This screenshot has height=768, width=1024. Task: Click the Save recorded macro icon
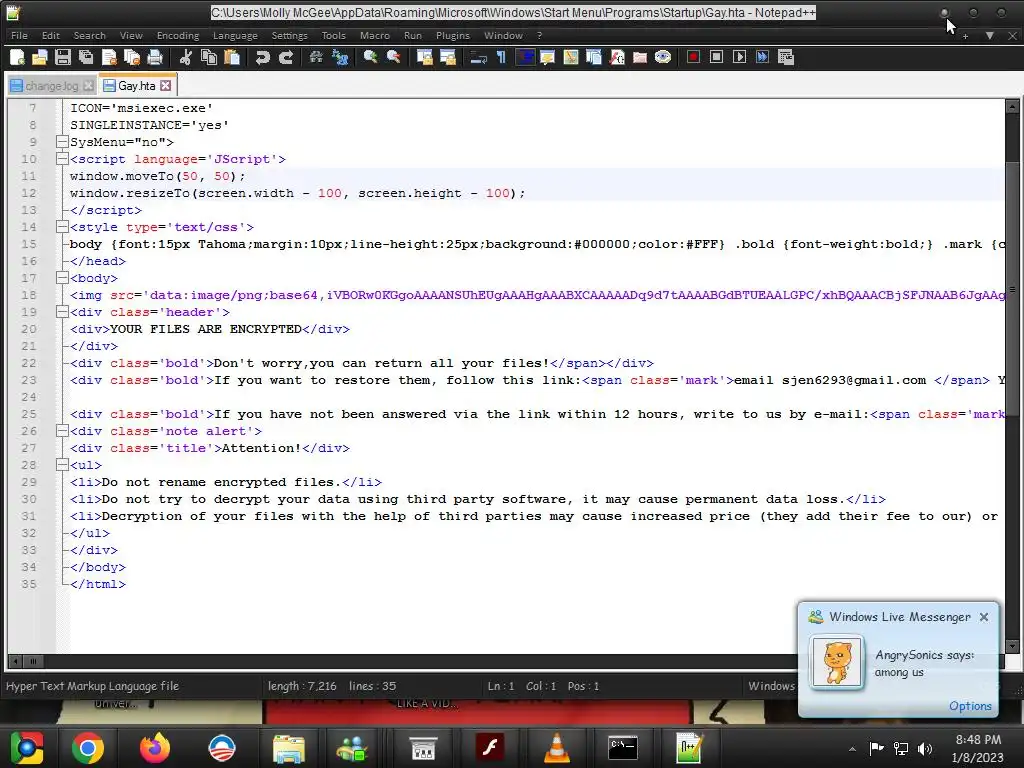786,57
